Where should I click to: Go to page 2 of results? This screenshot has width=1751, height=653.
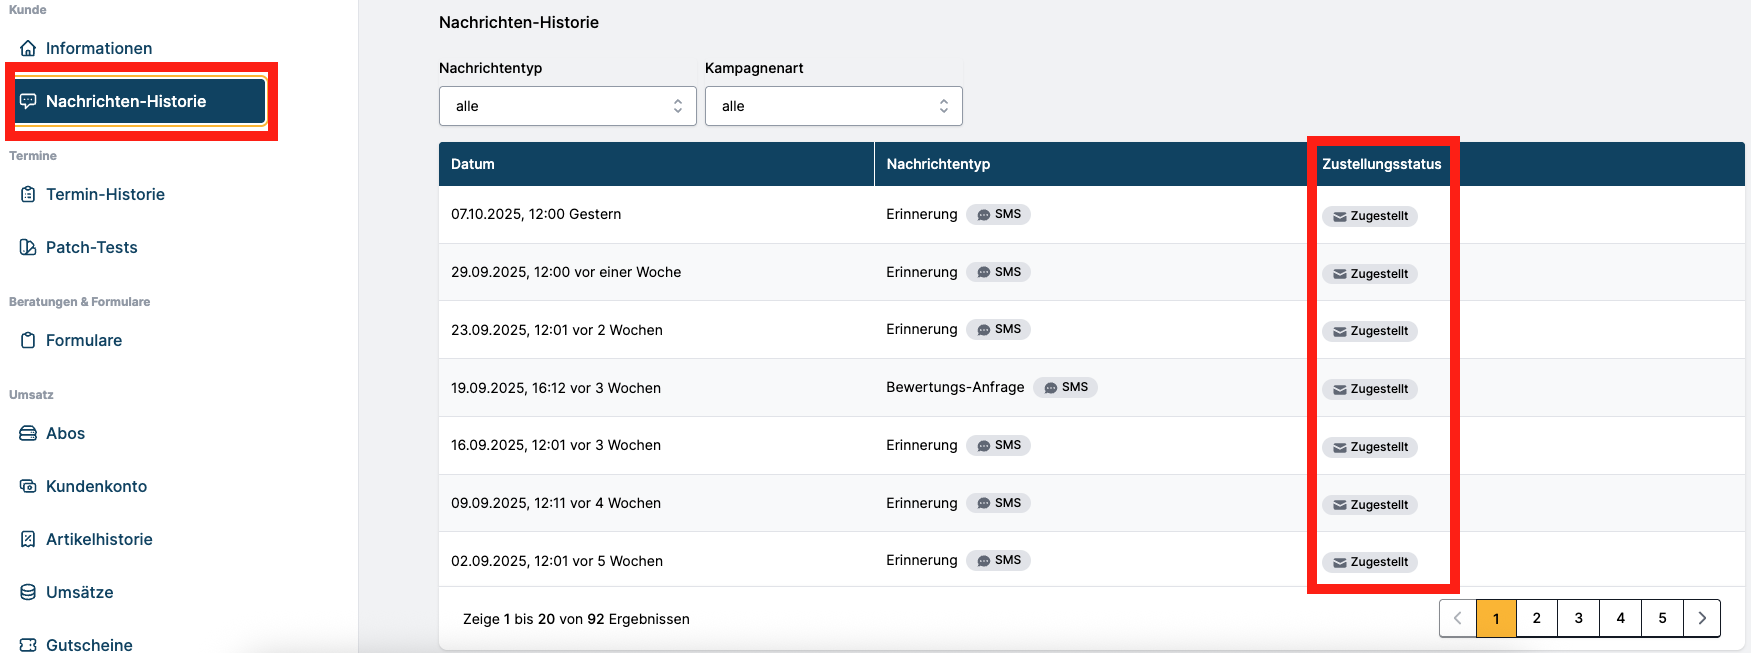pos(1537,618)
